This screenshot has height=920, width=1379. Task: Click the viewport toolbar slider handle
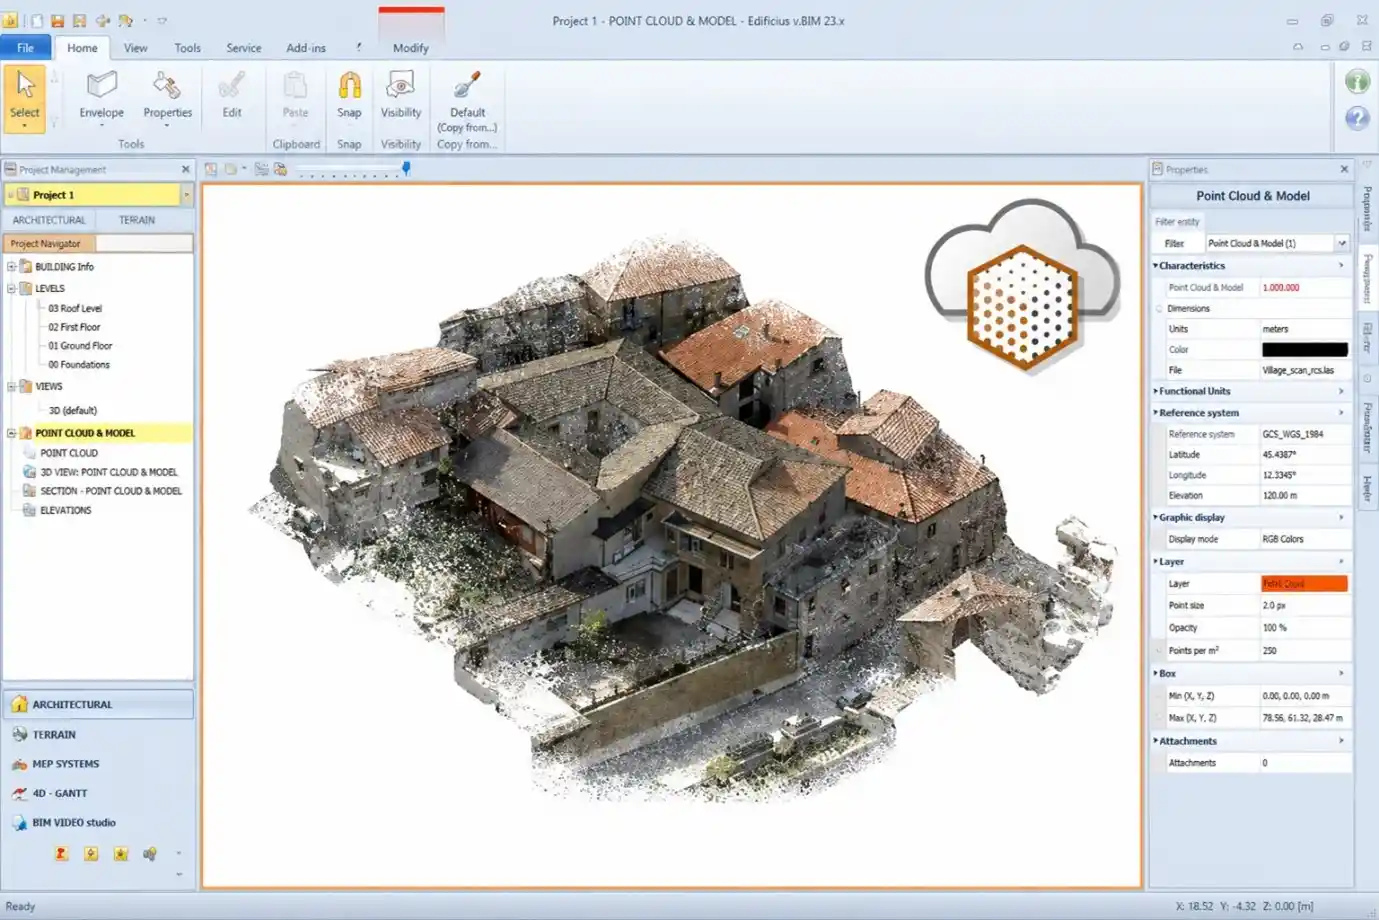click(x=406, y=168)
